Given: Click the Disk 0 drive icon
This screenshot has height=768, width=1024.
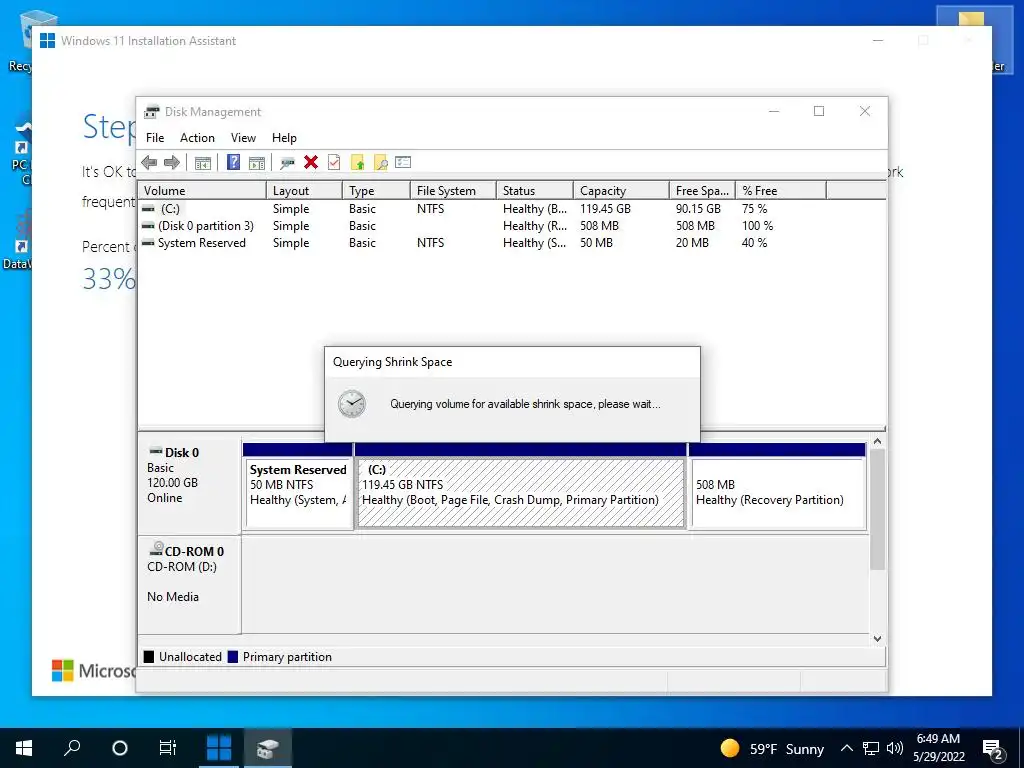Looking at the screenshot, I should click(155, 451).
